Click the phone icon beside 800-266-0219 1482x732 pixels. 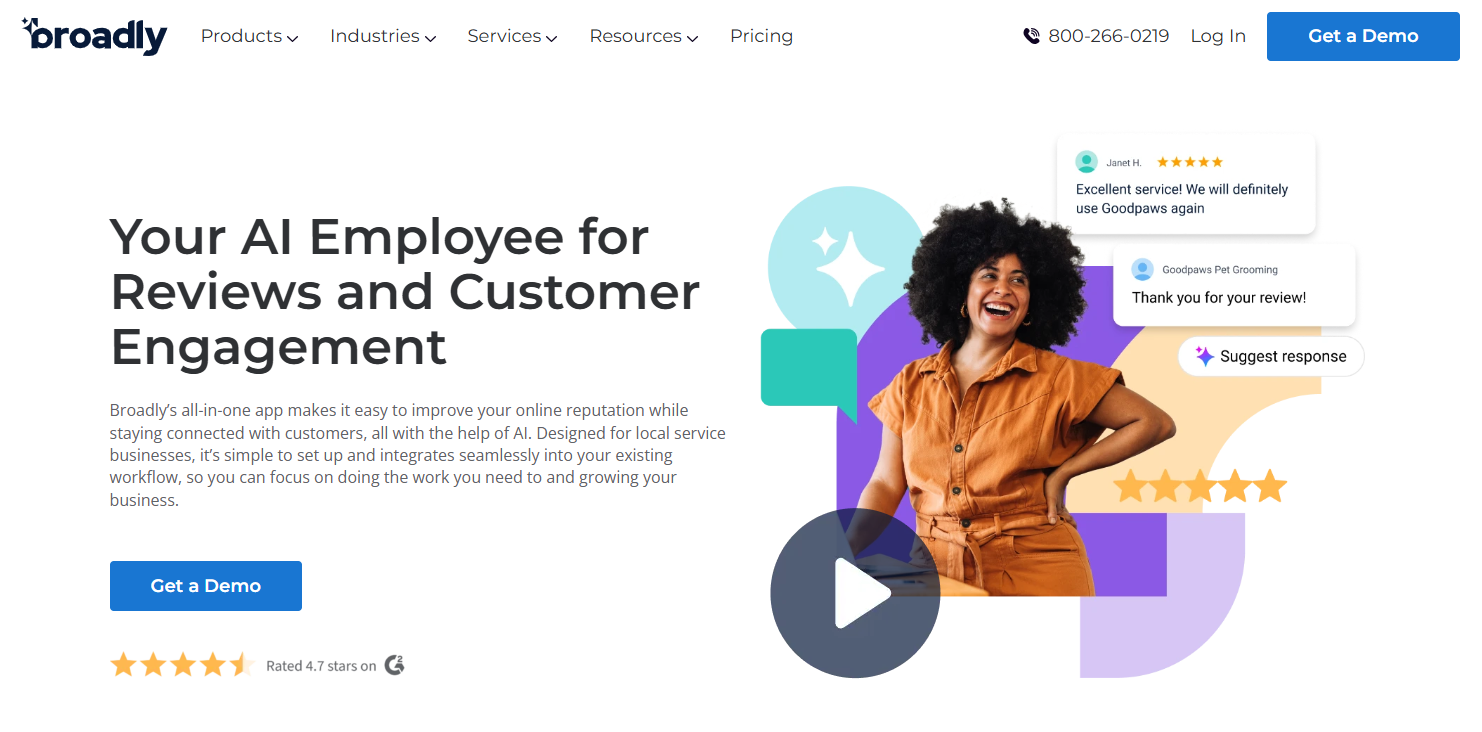(x=1032, y=36)
